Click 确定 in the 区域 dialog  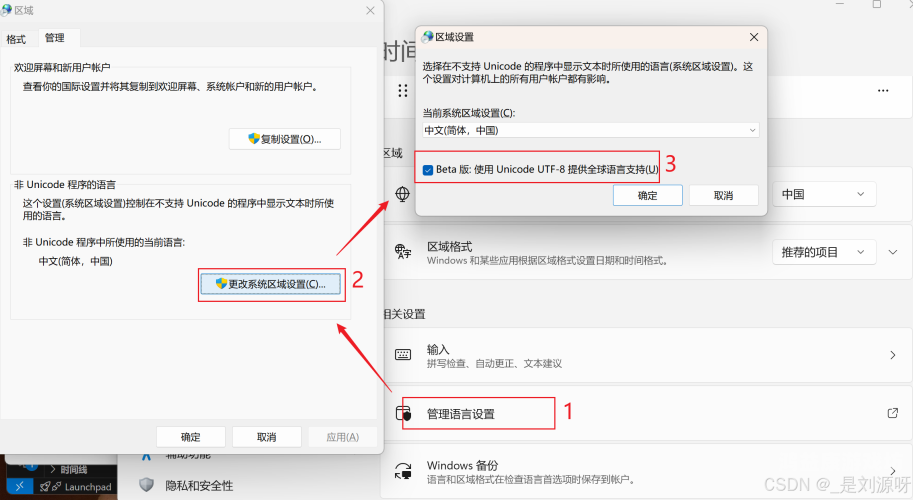pyautogui.click(x=190, y=437)
